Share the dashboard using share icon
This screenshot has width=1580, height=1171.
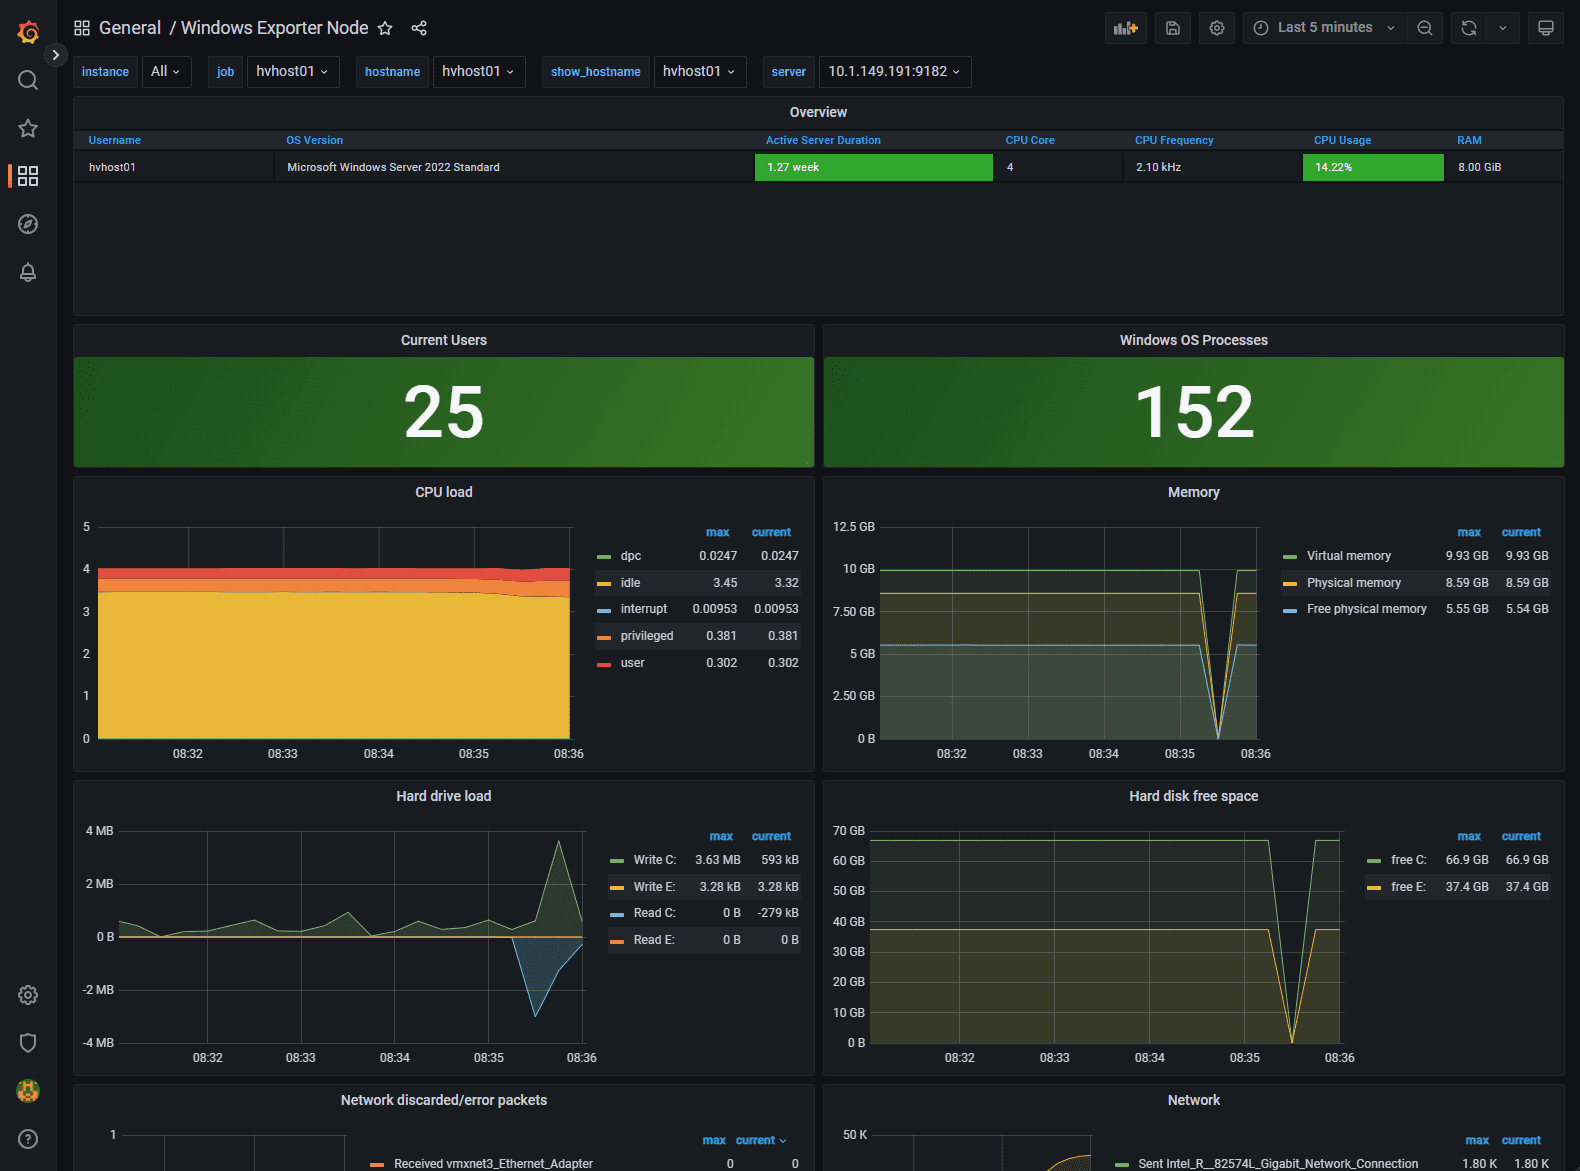(x=419, y=28)
